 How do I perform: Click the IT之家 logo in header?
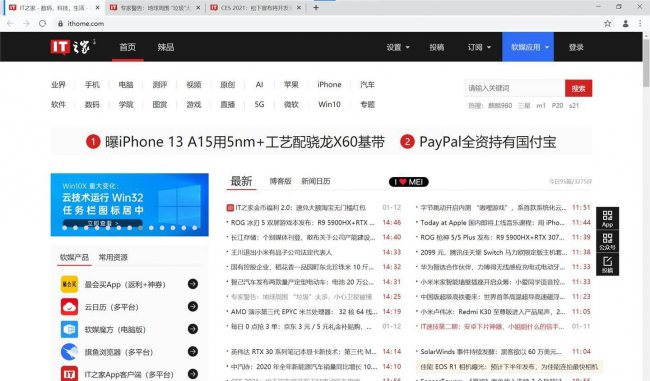pos(73,47)
